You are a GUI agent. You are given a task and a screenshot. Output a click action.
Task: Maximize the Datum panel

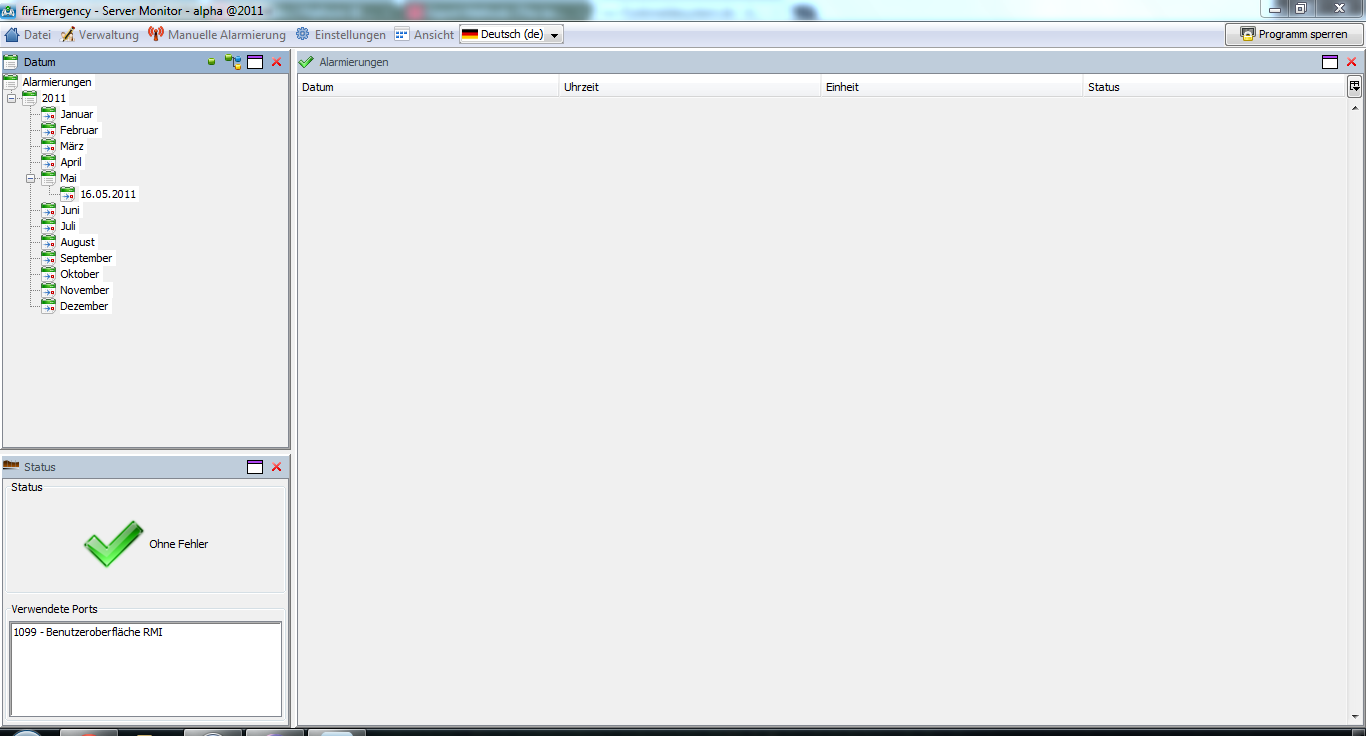(255, 62)
